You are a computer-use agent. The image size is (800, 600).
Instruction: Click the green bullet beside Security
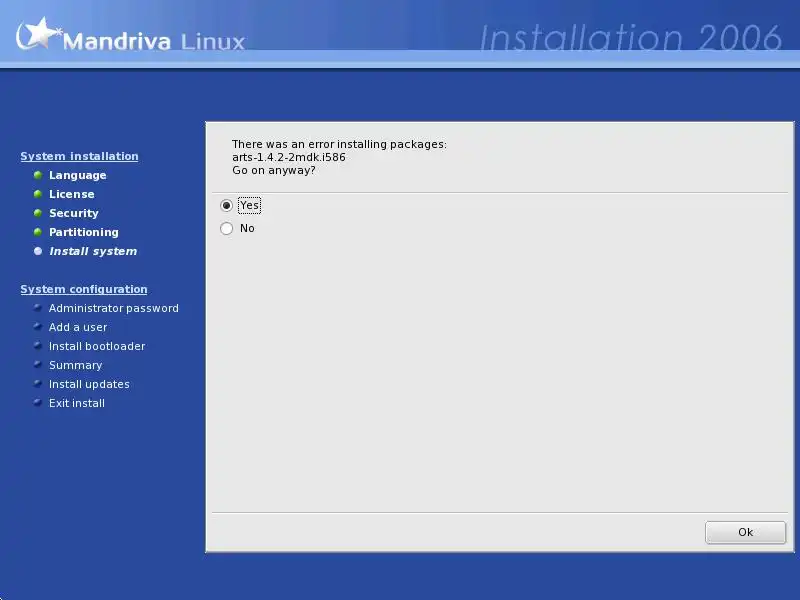pos(38,213)
